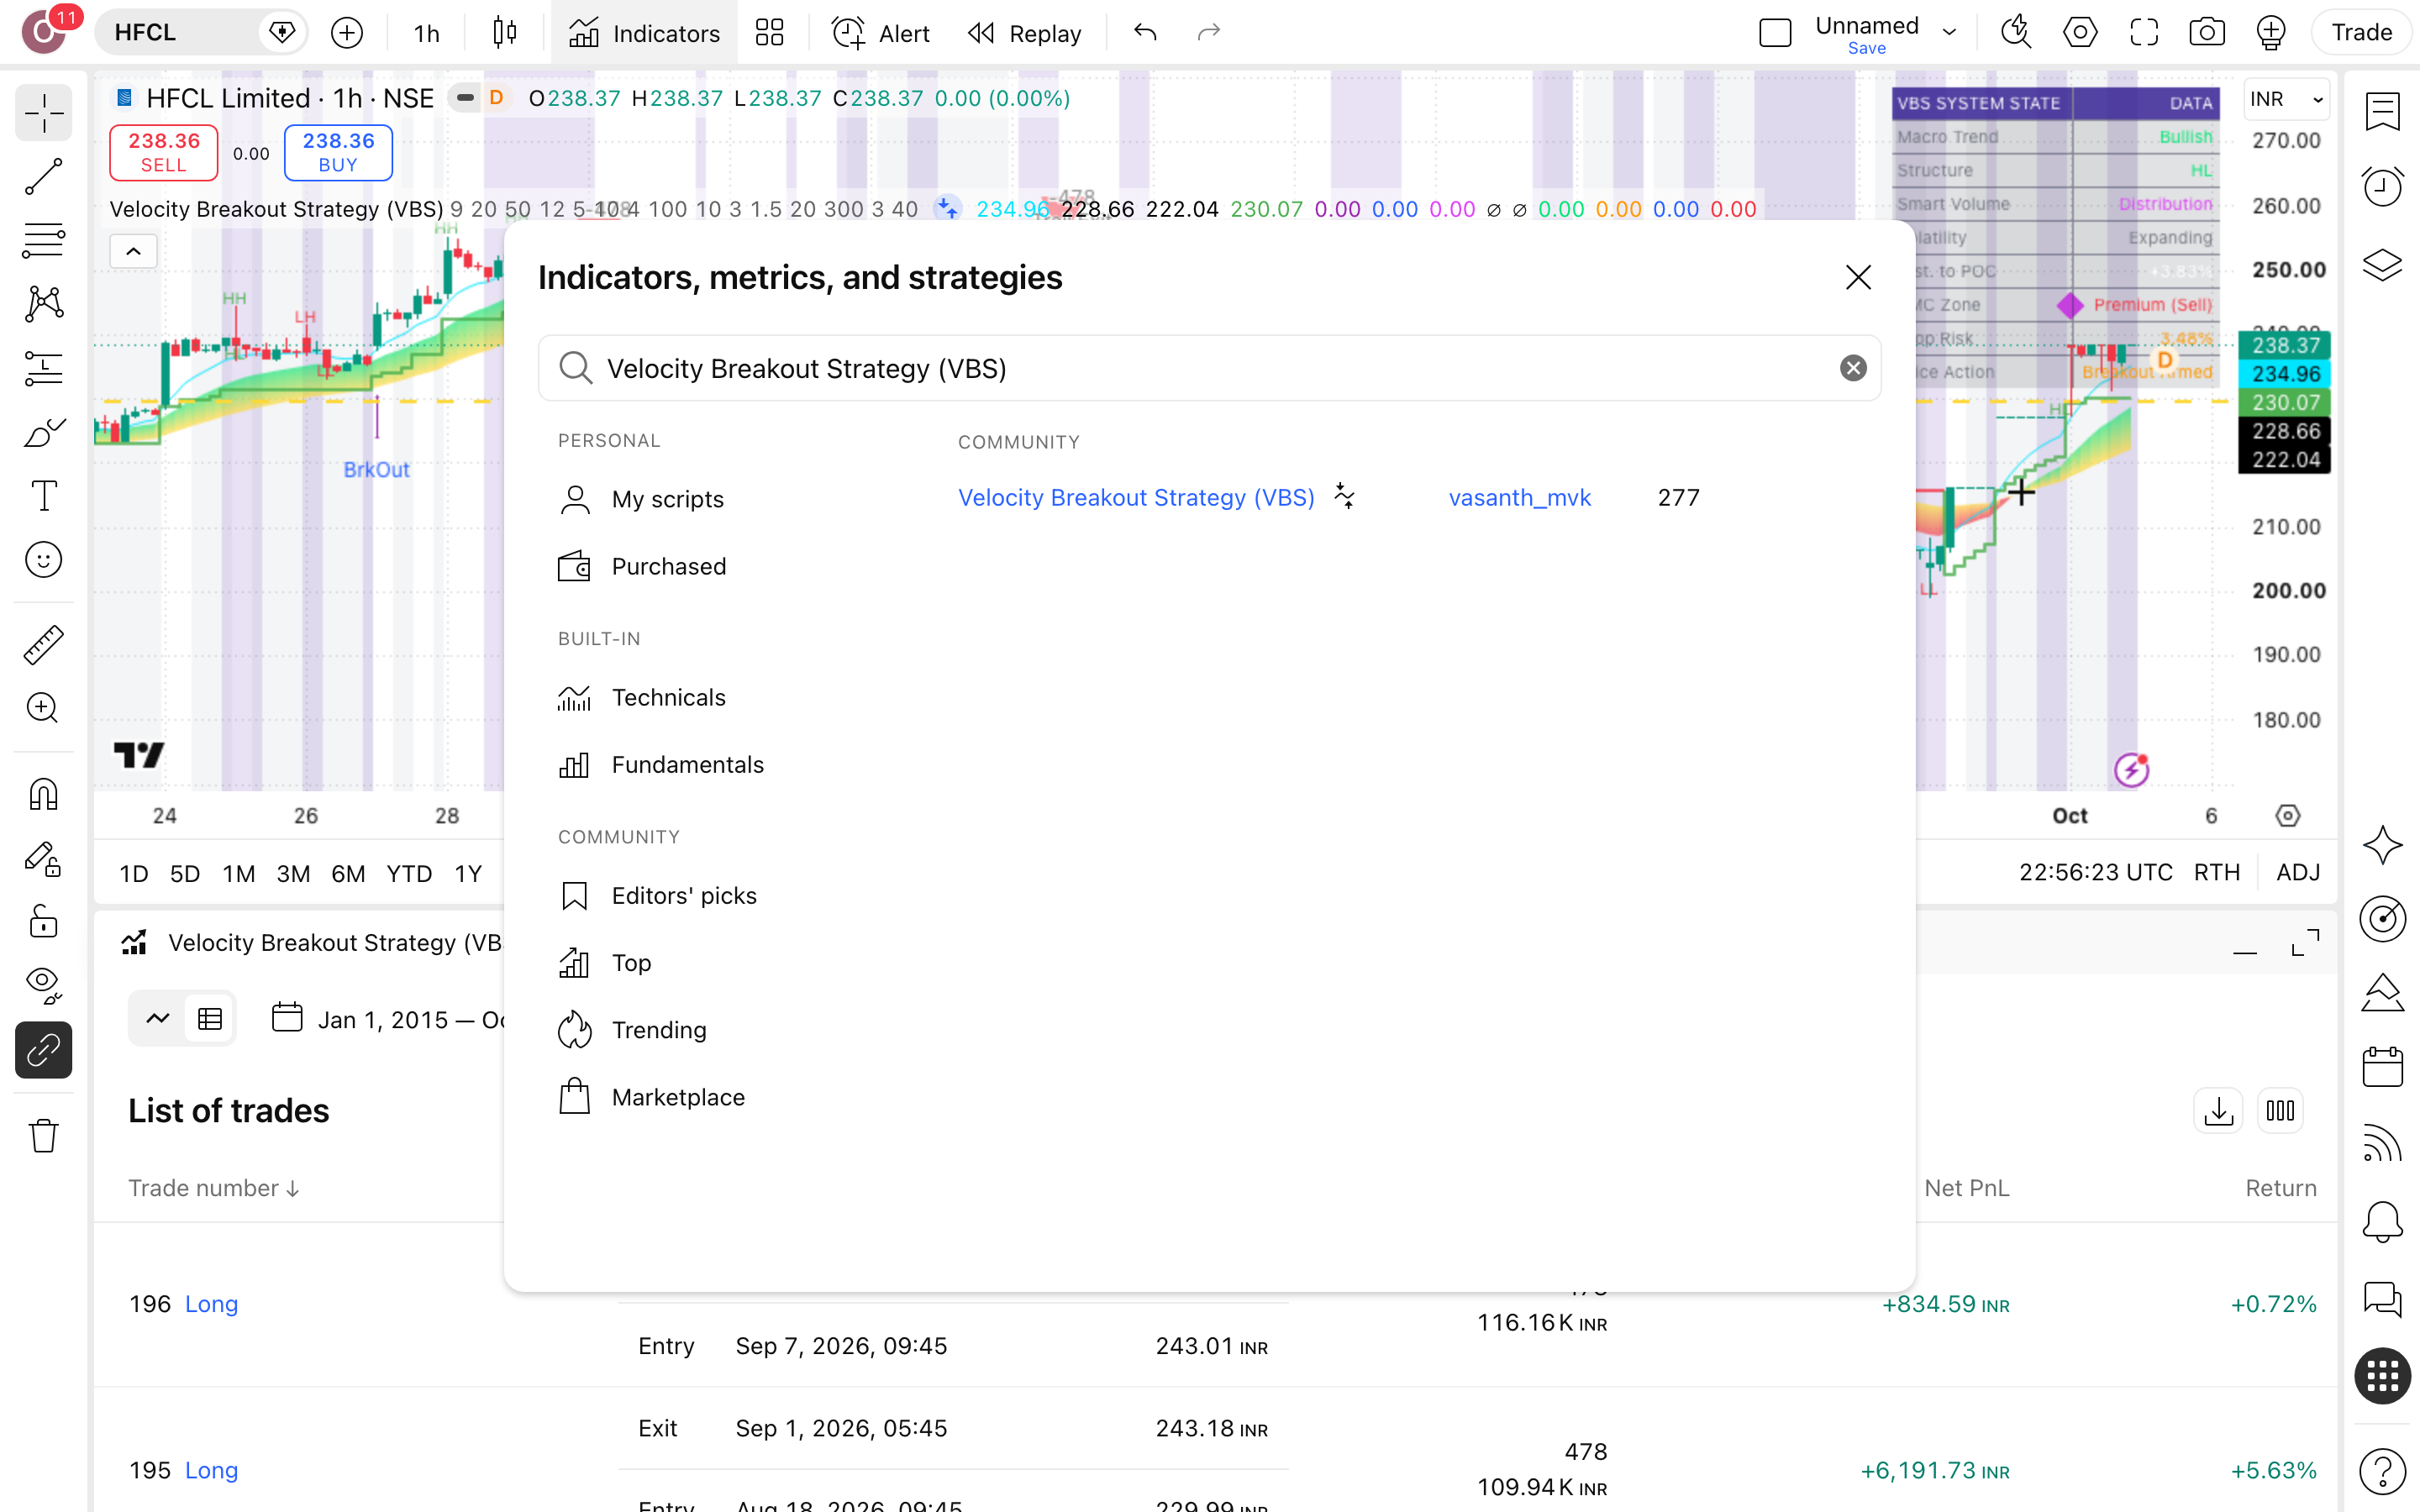Click the 238.36 BUY button
The width and height of the screenshot is (2420, 1512).
click(338, 152)
